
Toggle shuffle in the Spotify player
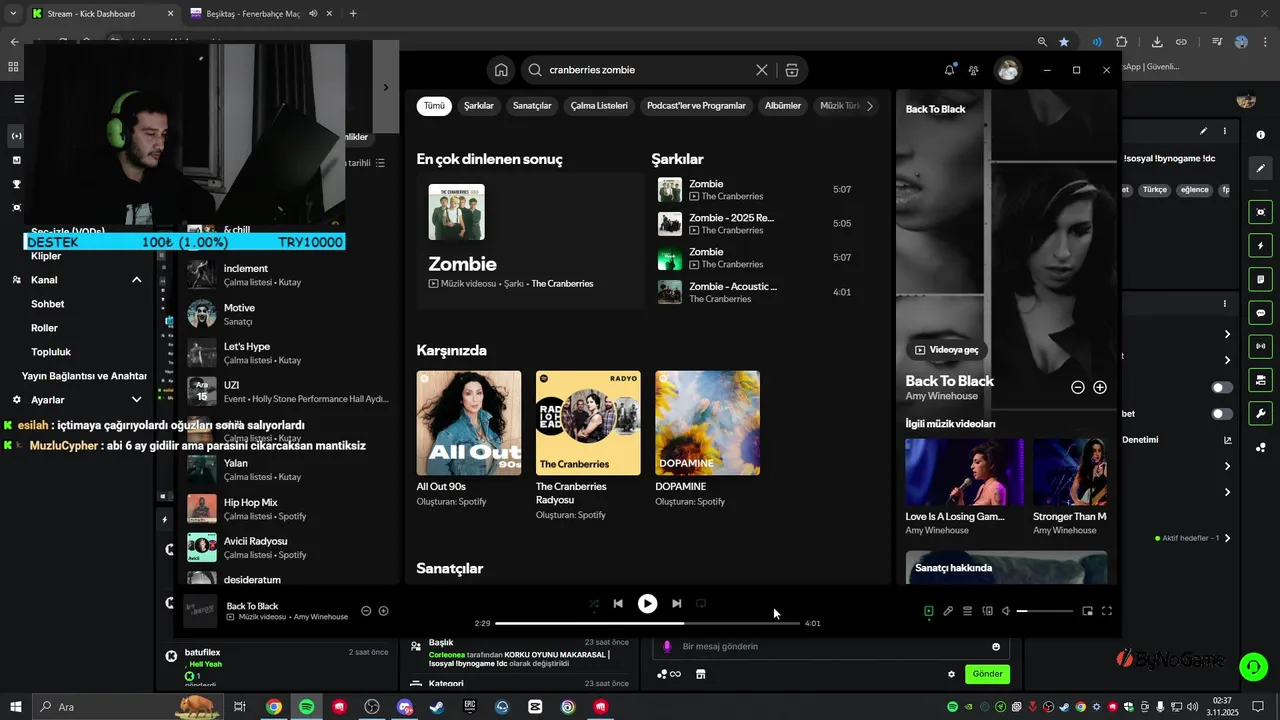[594, 604]
